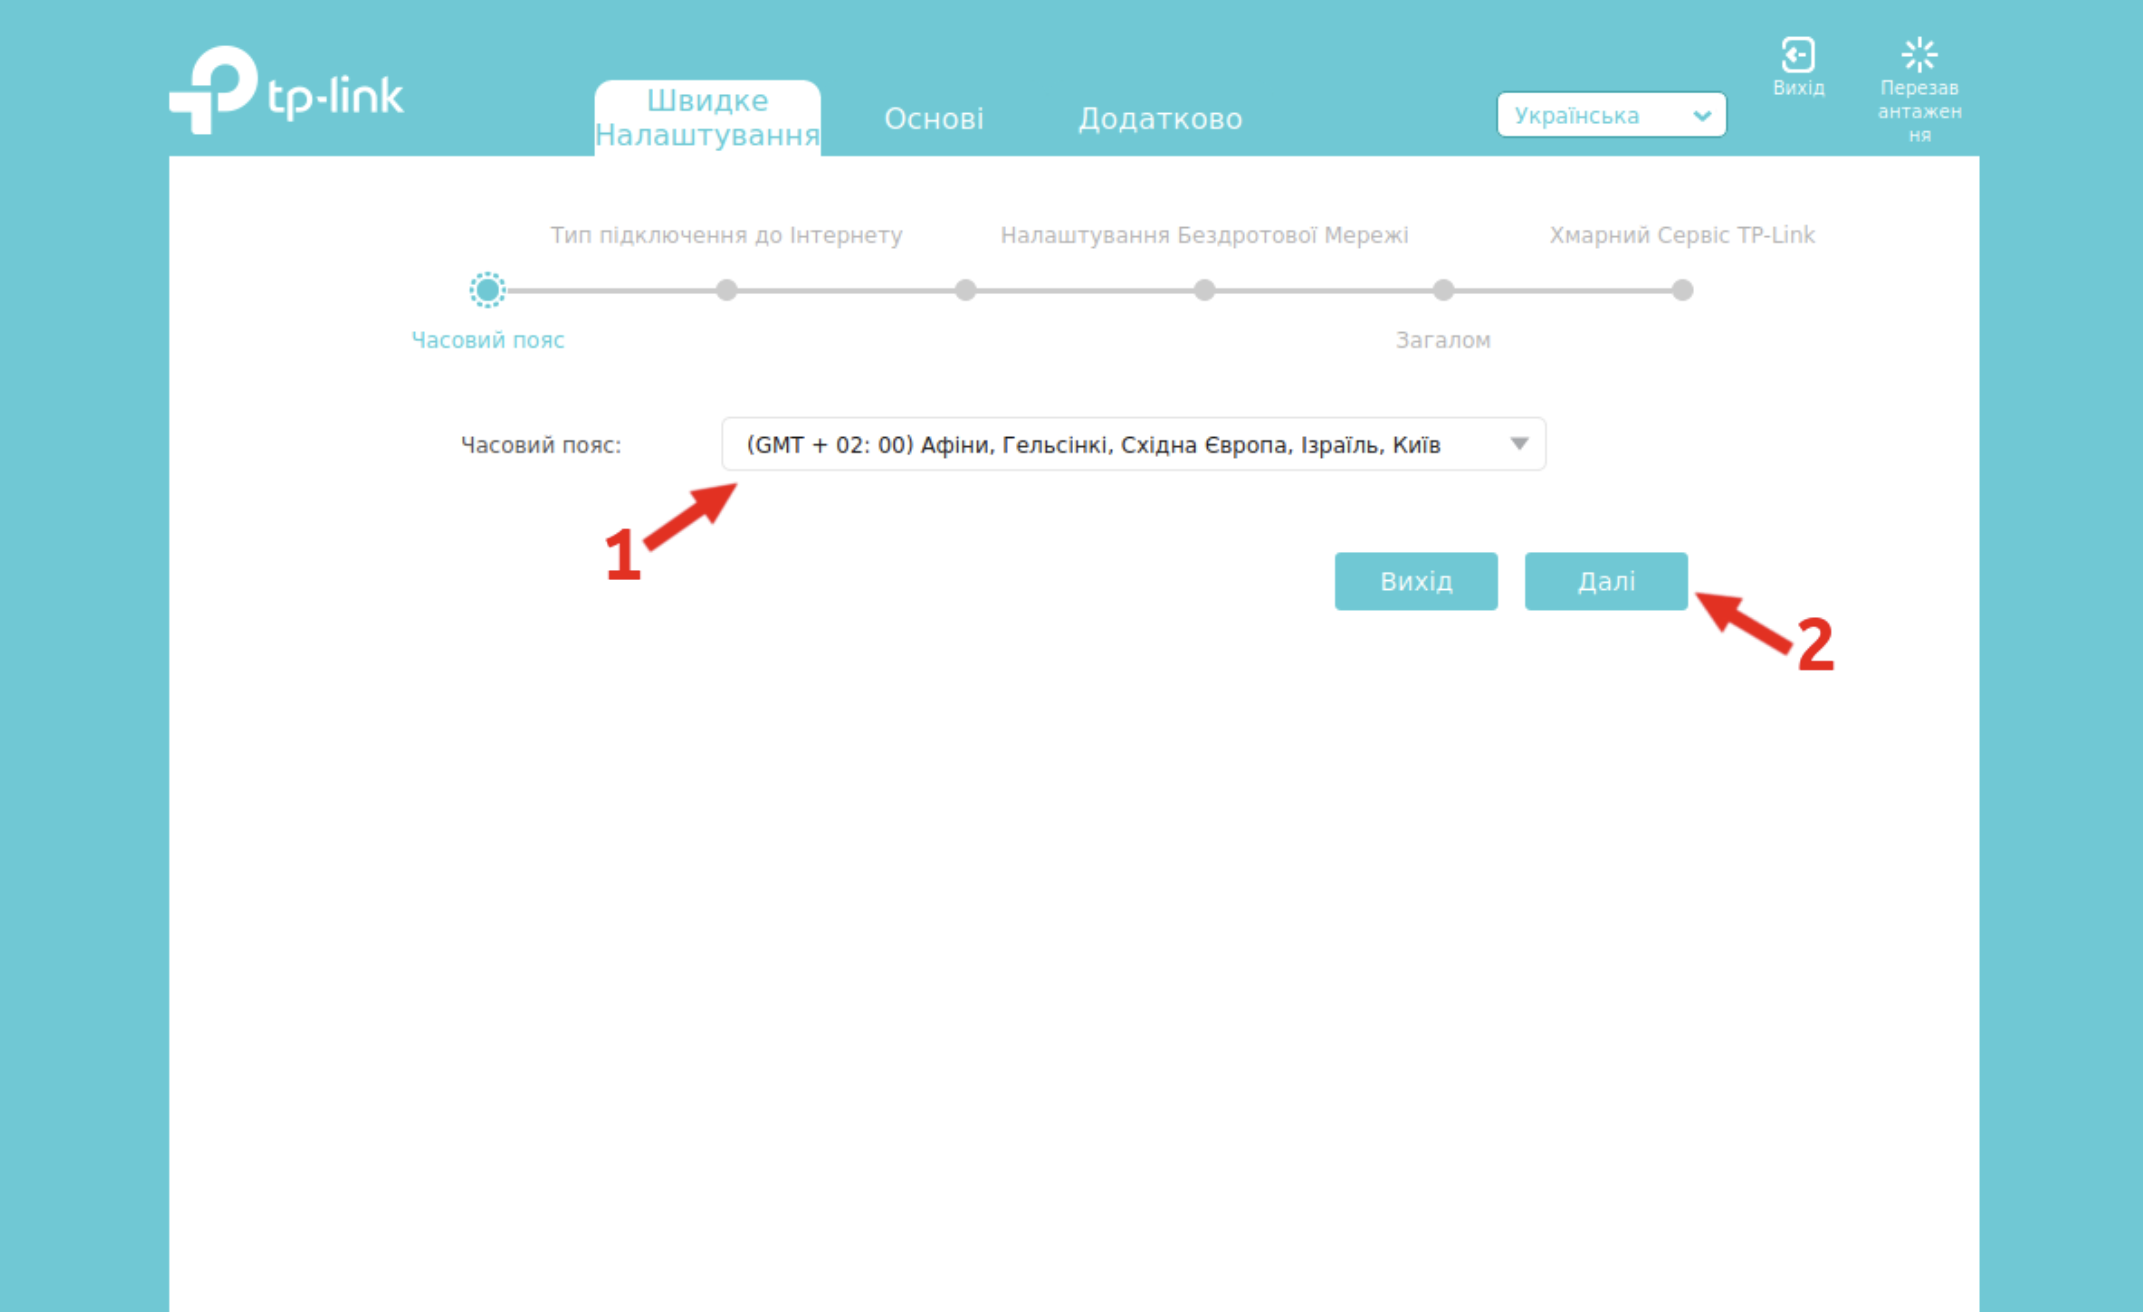The height and width of the screenshot is (1312, 2143).
Task: Open the Часовий пояс timezone dropdown
Action: [1132, 444]
